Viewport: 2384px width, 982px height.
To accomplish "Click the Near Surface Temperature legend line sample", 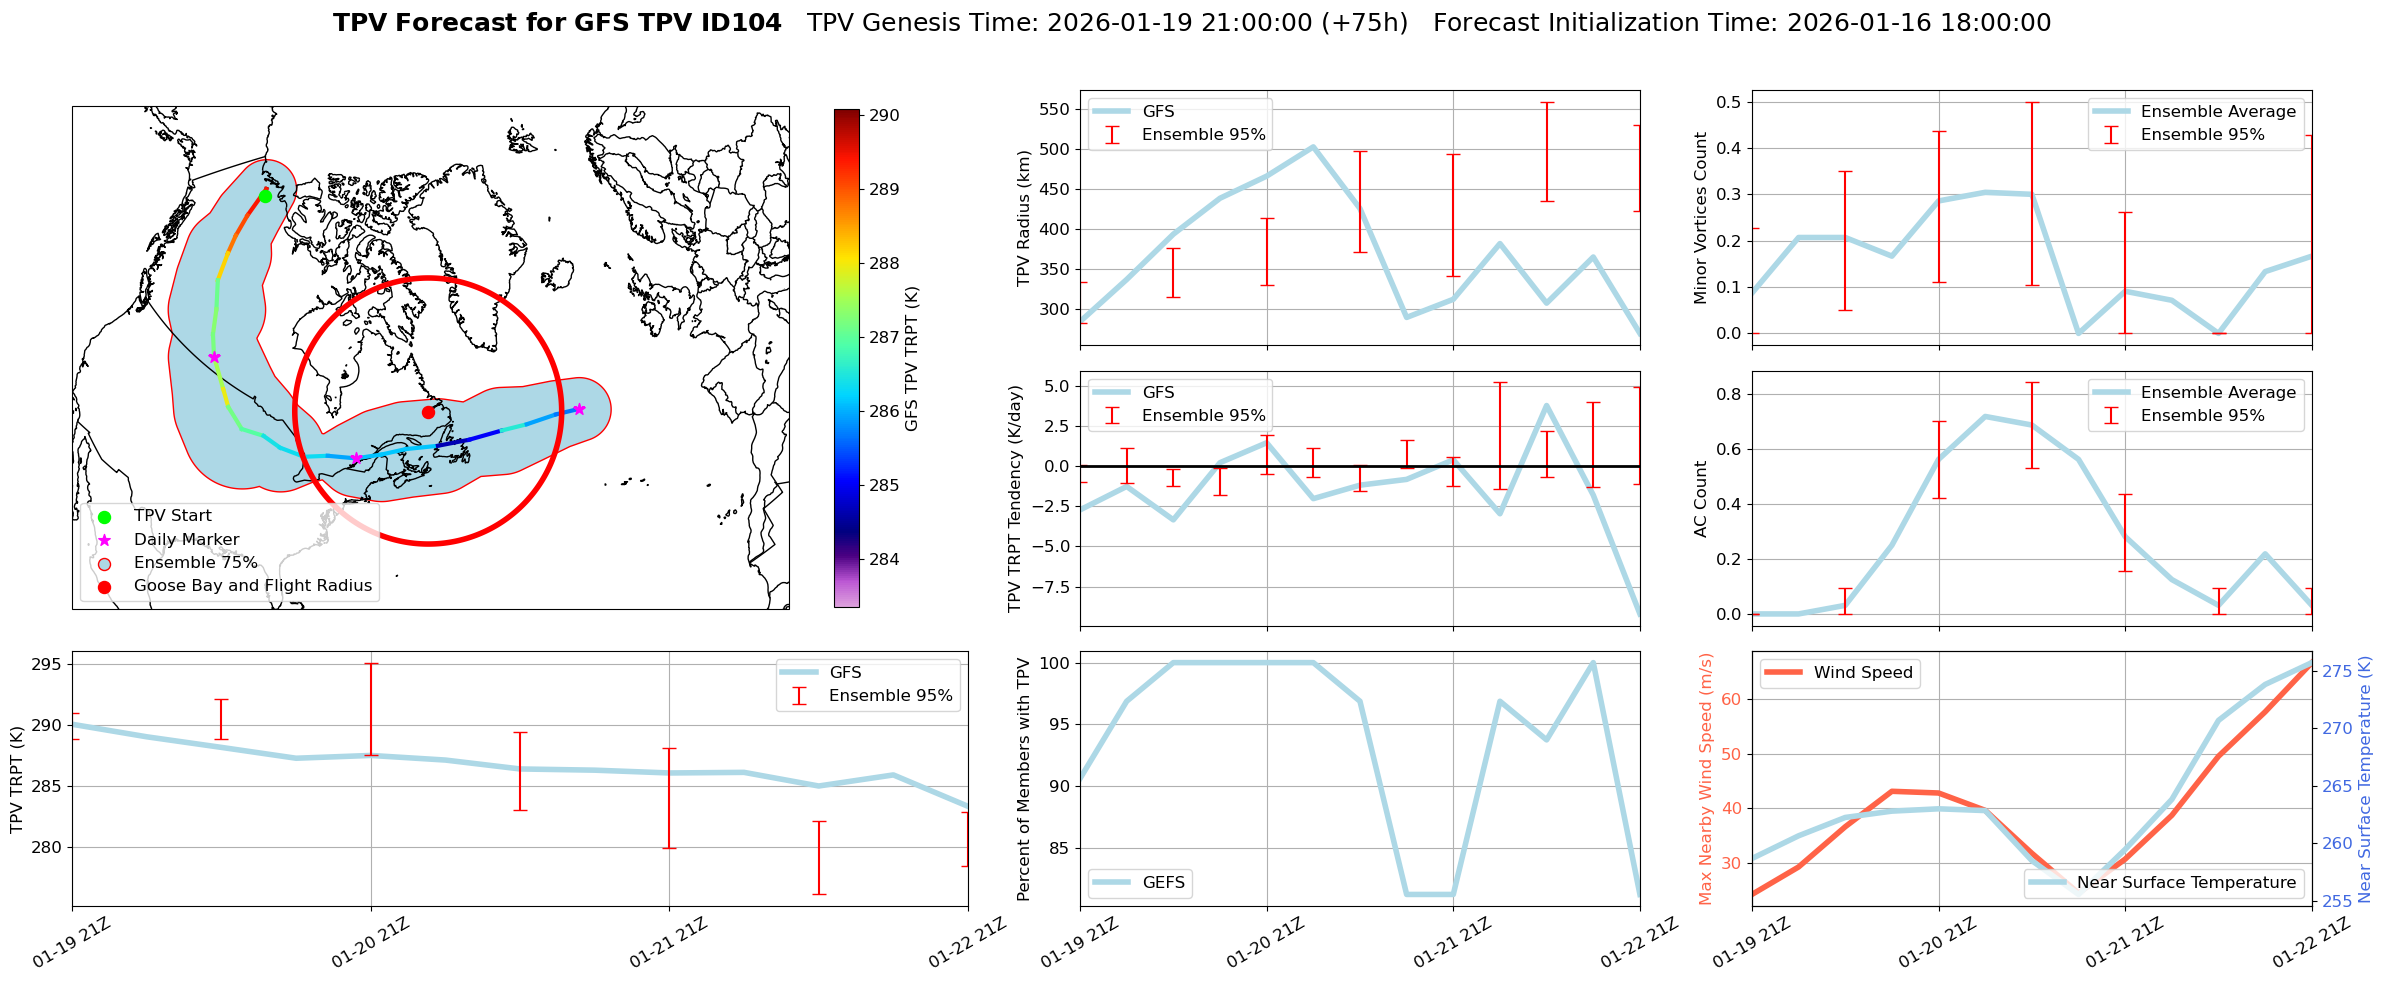I will click(x=2047, y=883).
